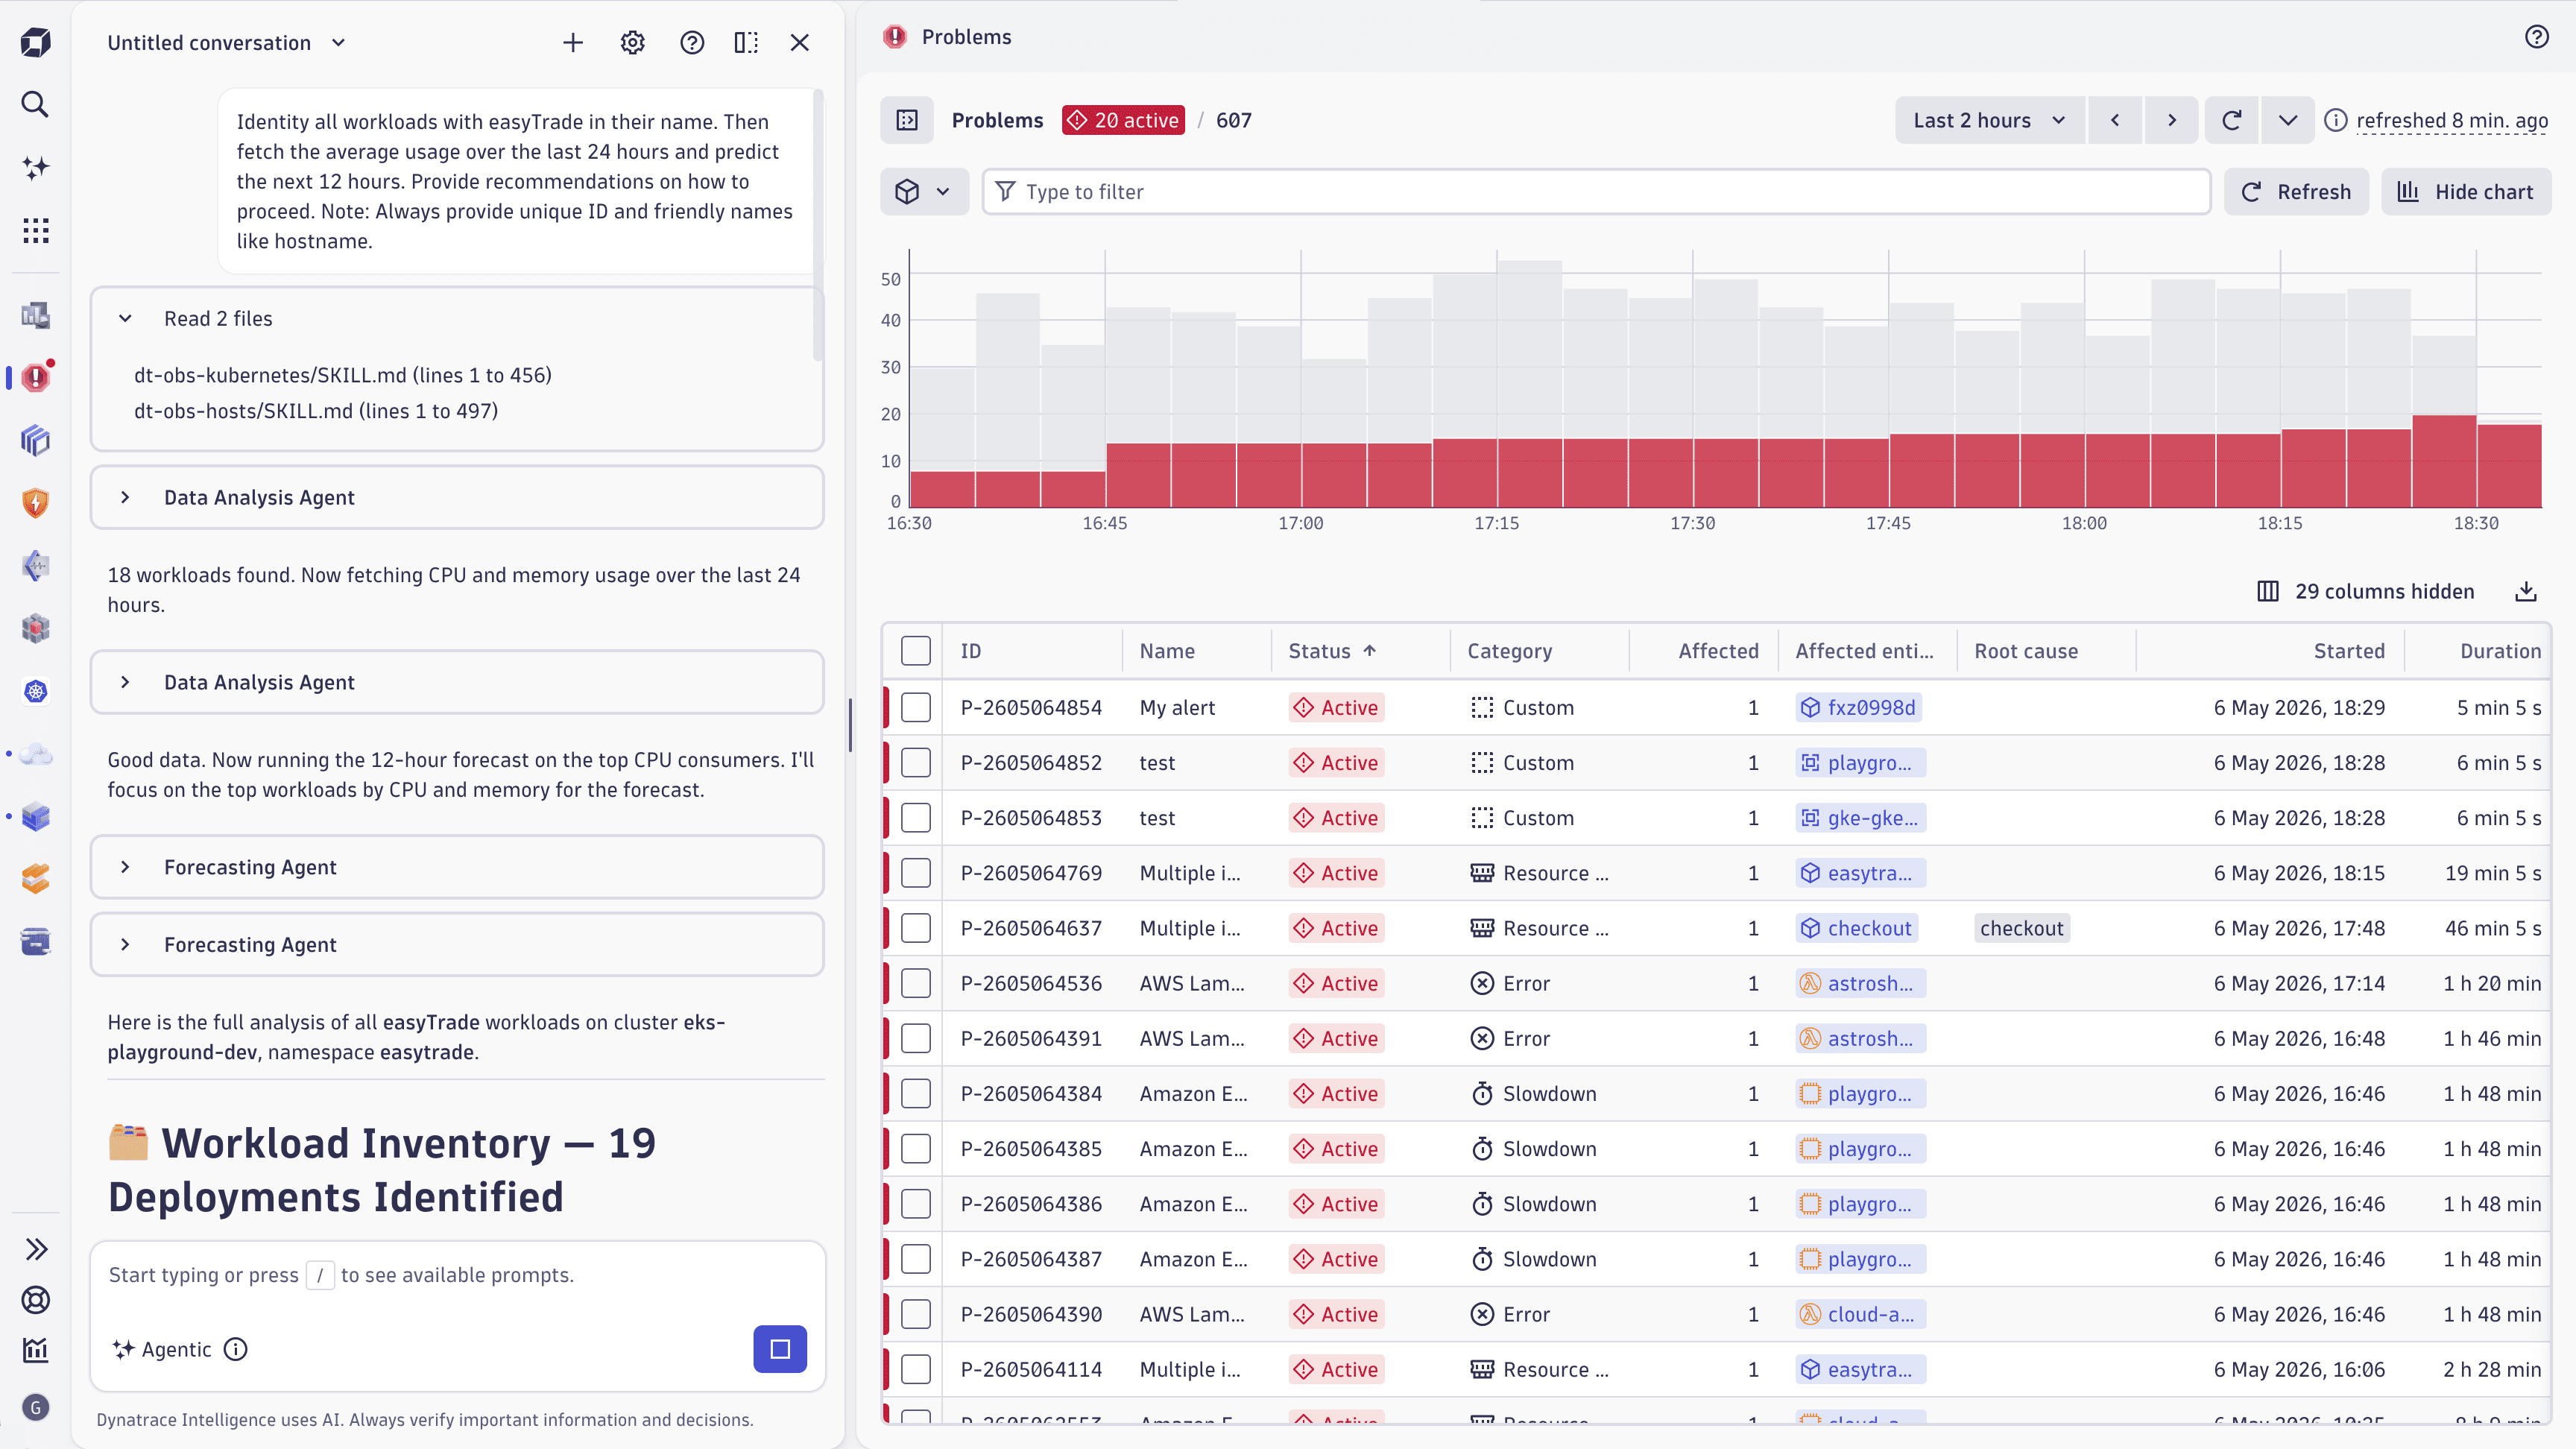The image size is (2576, 1449).
Task: Check the P-2605064536 row checkbox
Action: 916,983
